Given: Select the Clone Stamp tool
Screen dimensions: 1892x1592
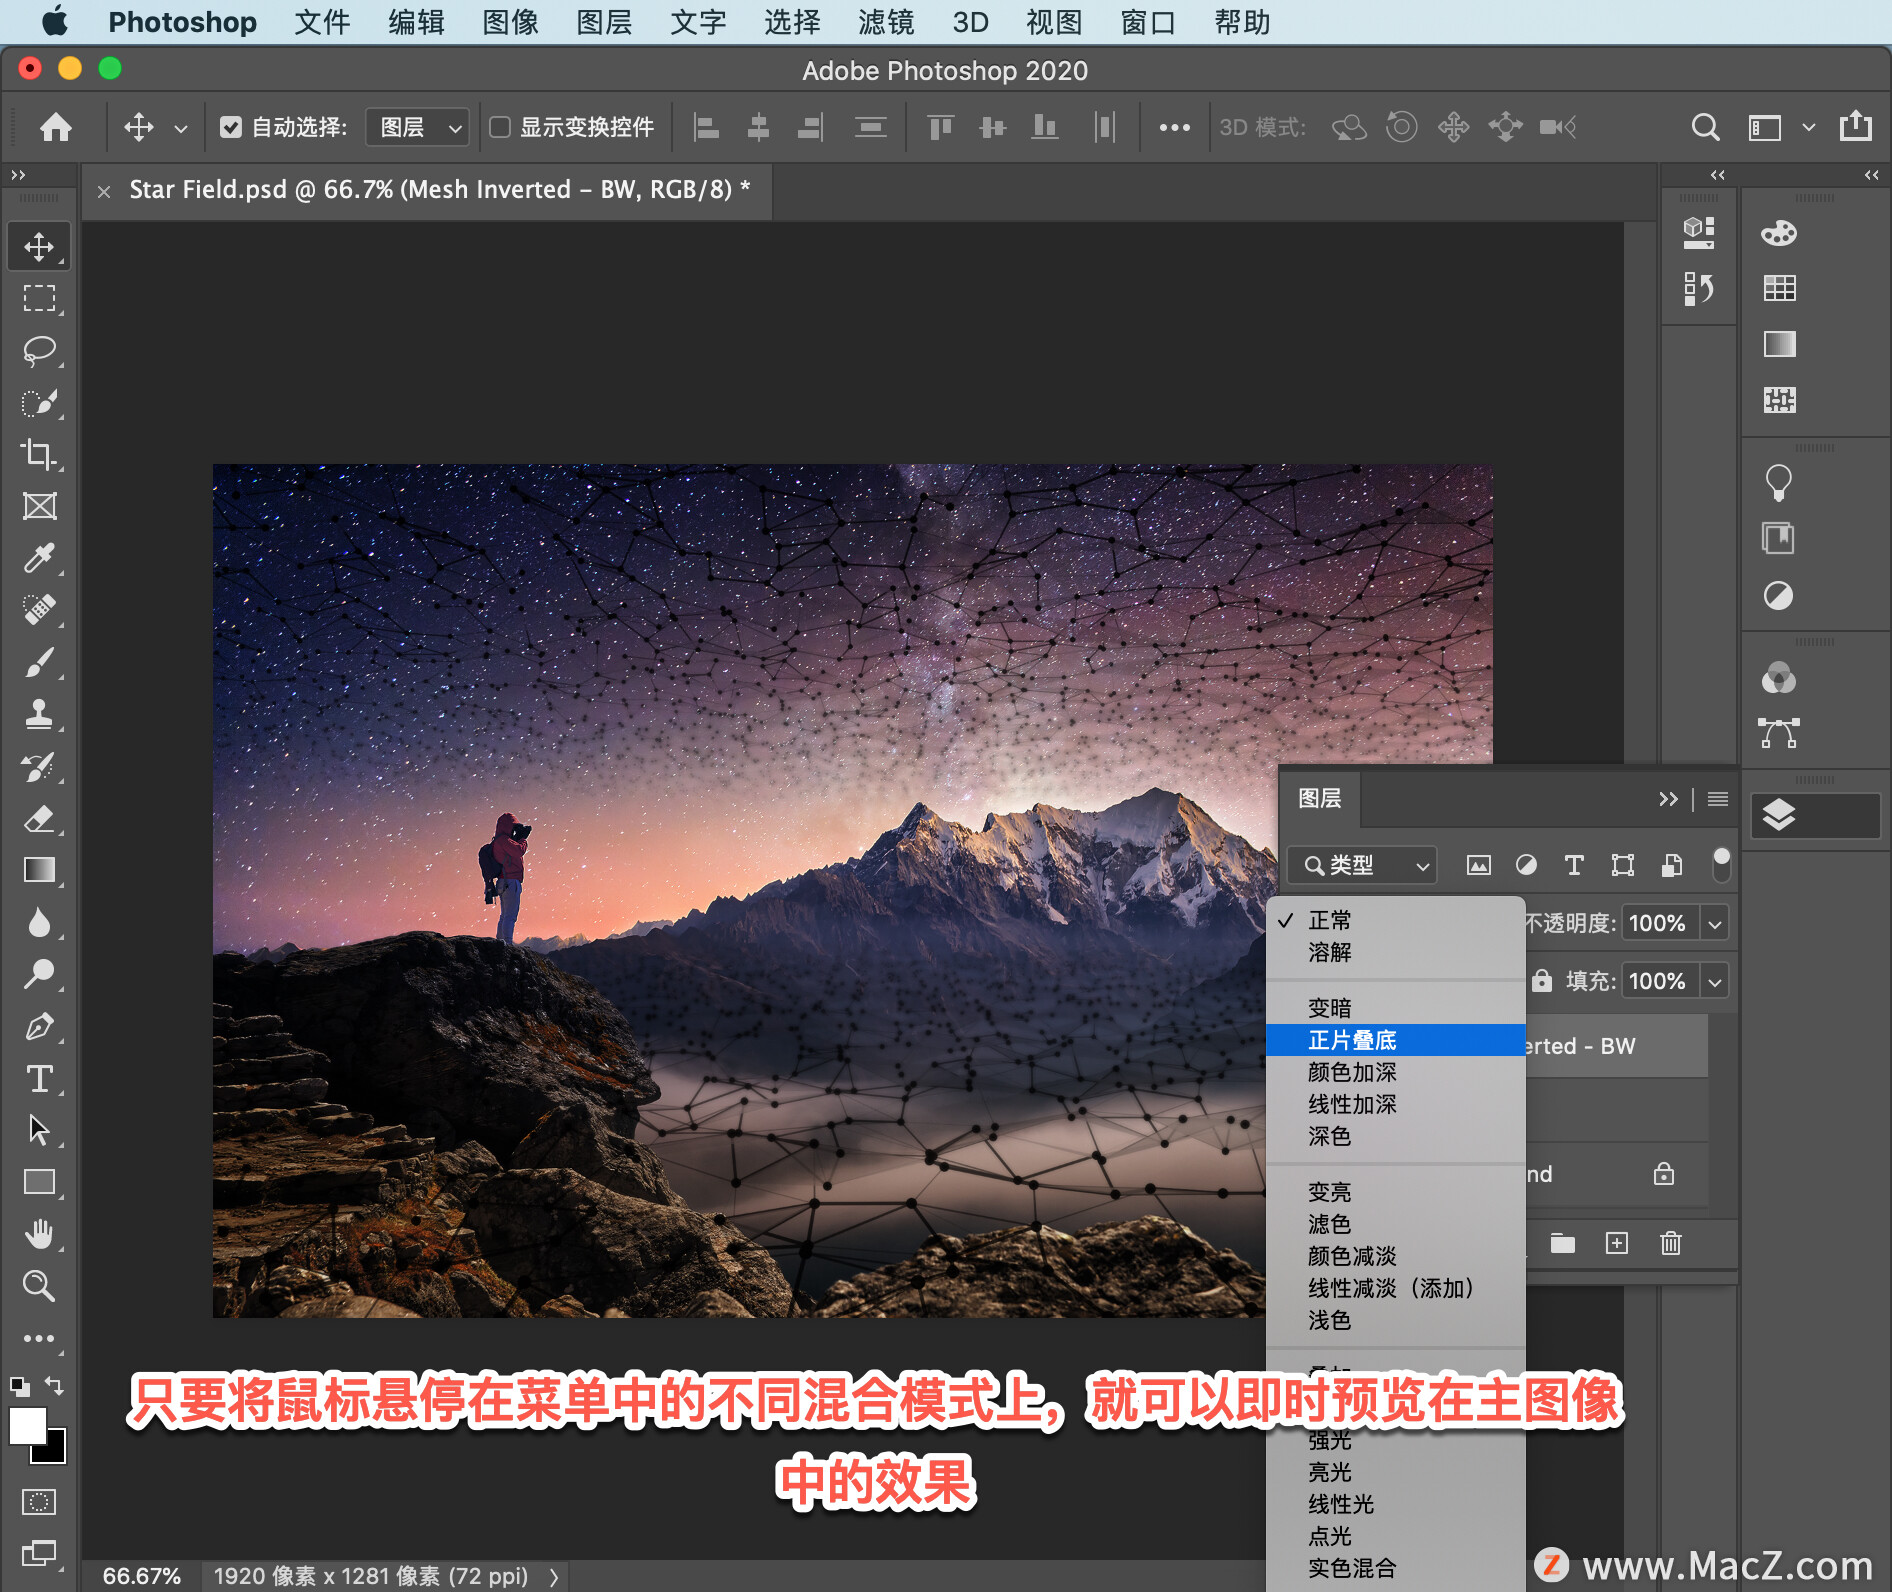Looking at the screenshot, I should tap(39, 714).
